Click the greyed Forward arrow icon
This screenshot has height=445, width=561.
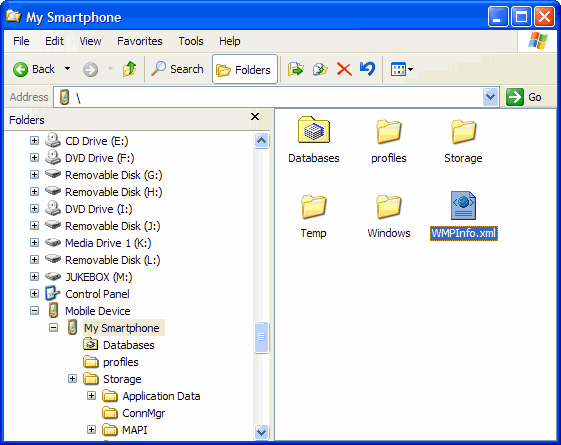[91, 69]
